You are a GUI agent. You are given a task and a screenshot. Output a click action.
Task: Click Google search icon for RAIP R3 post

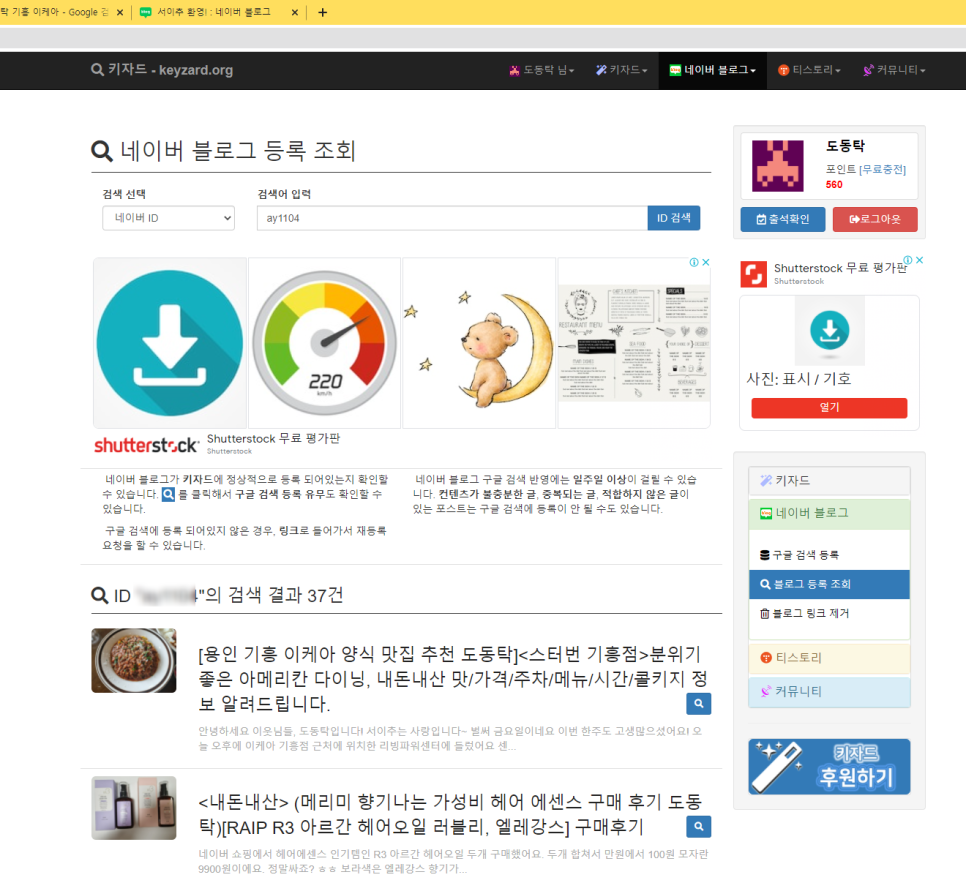click(x=699, y=827)
